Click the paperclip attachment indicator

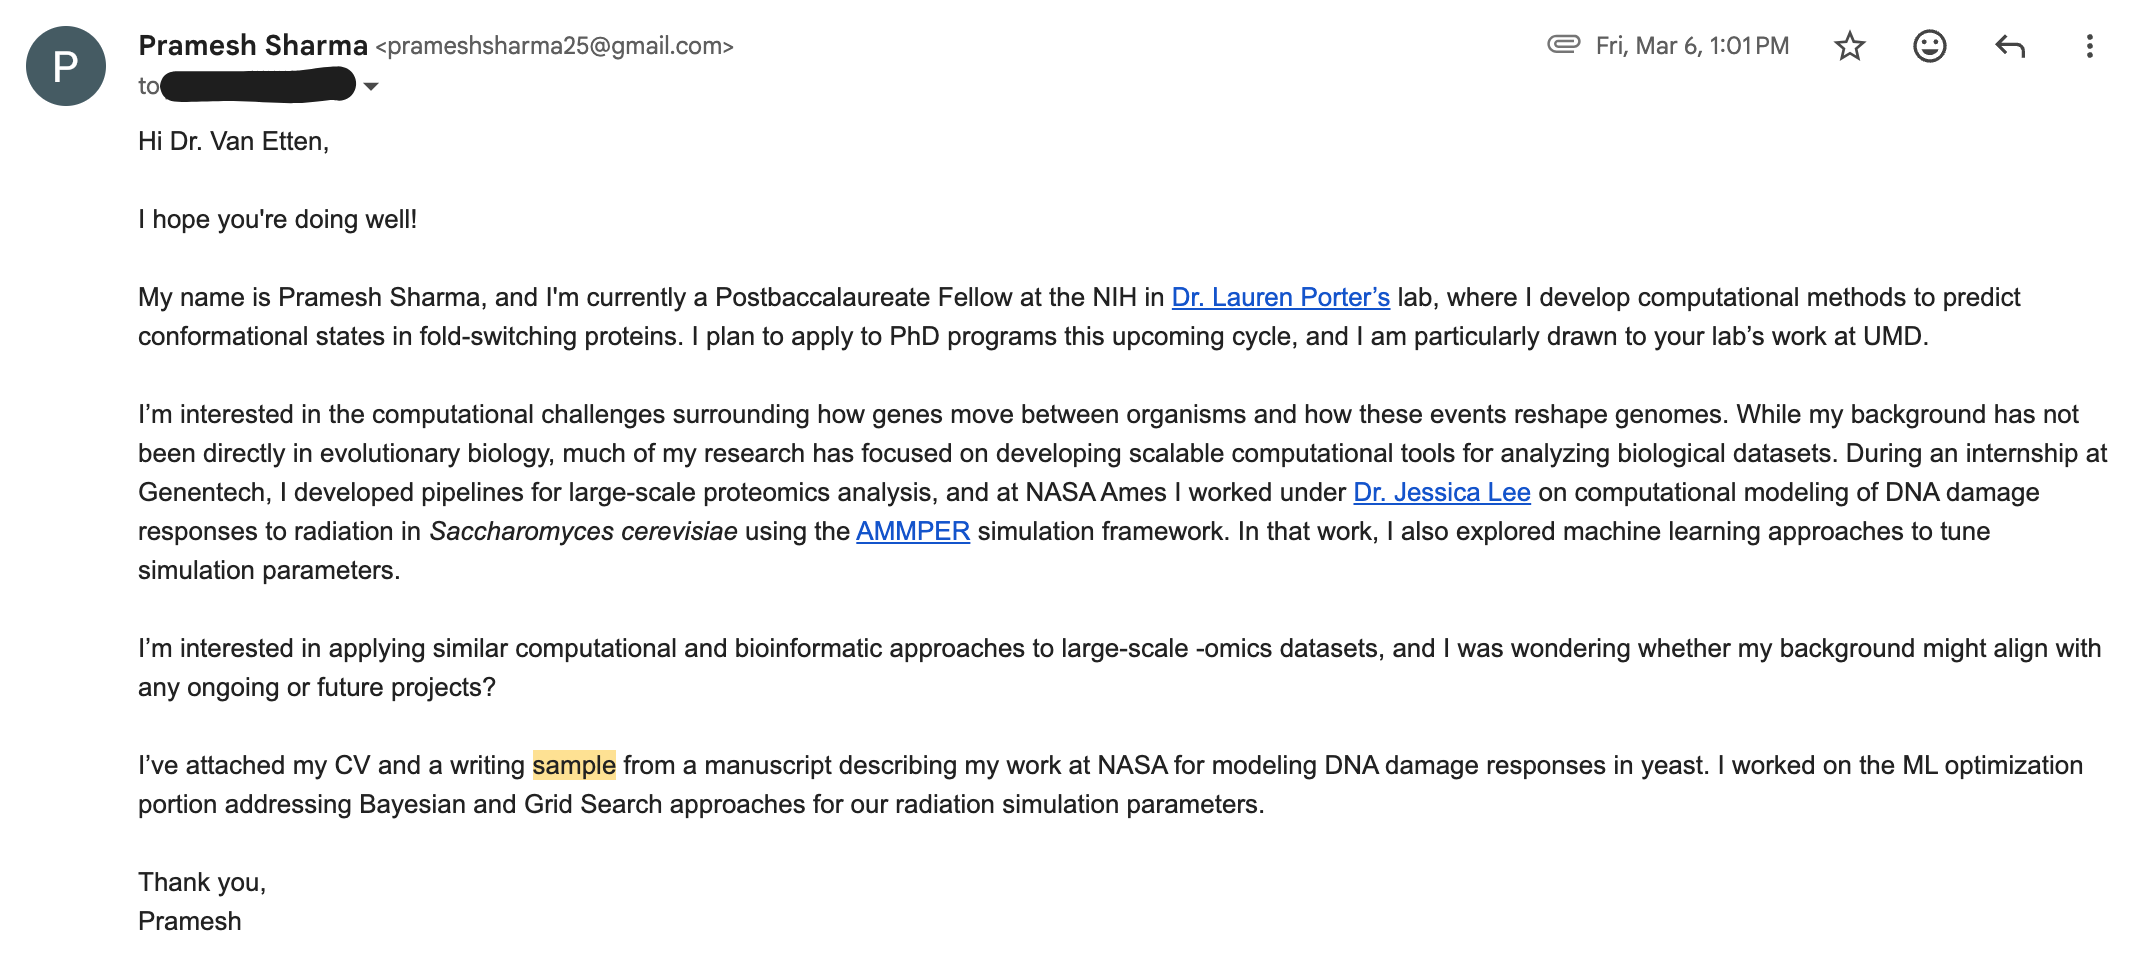point(1563,44)
